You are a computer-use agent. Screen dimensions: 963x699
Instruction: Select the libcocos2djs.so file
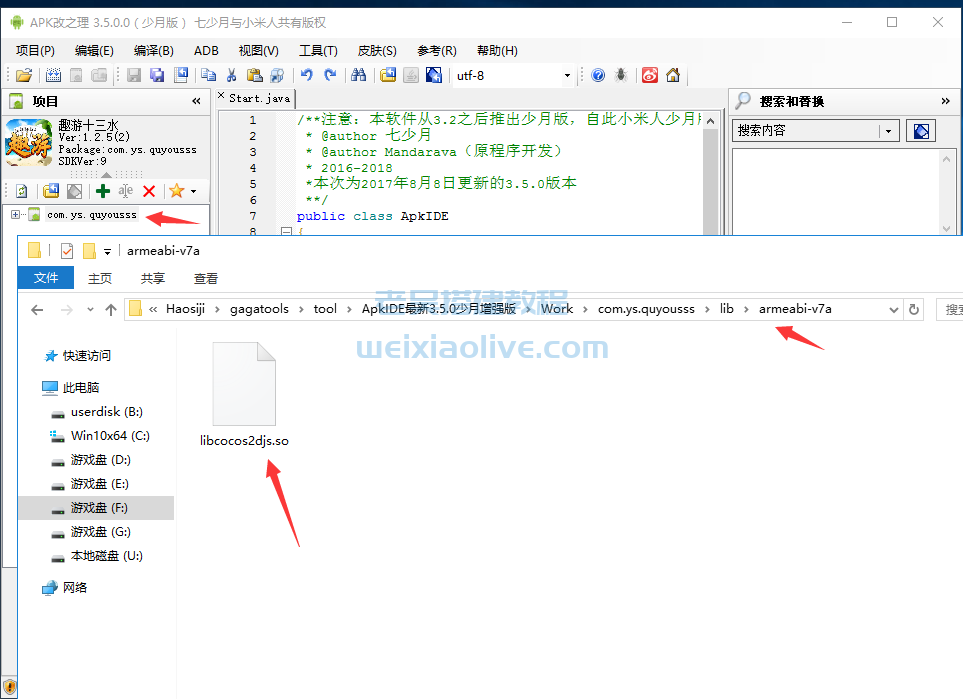coord(244,395)
